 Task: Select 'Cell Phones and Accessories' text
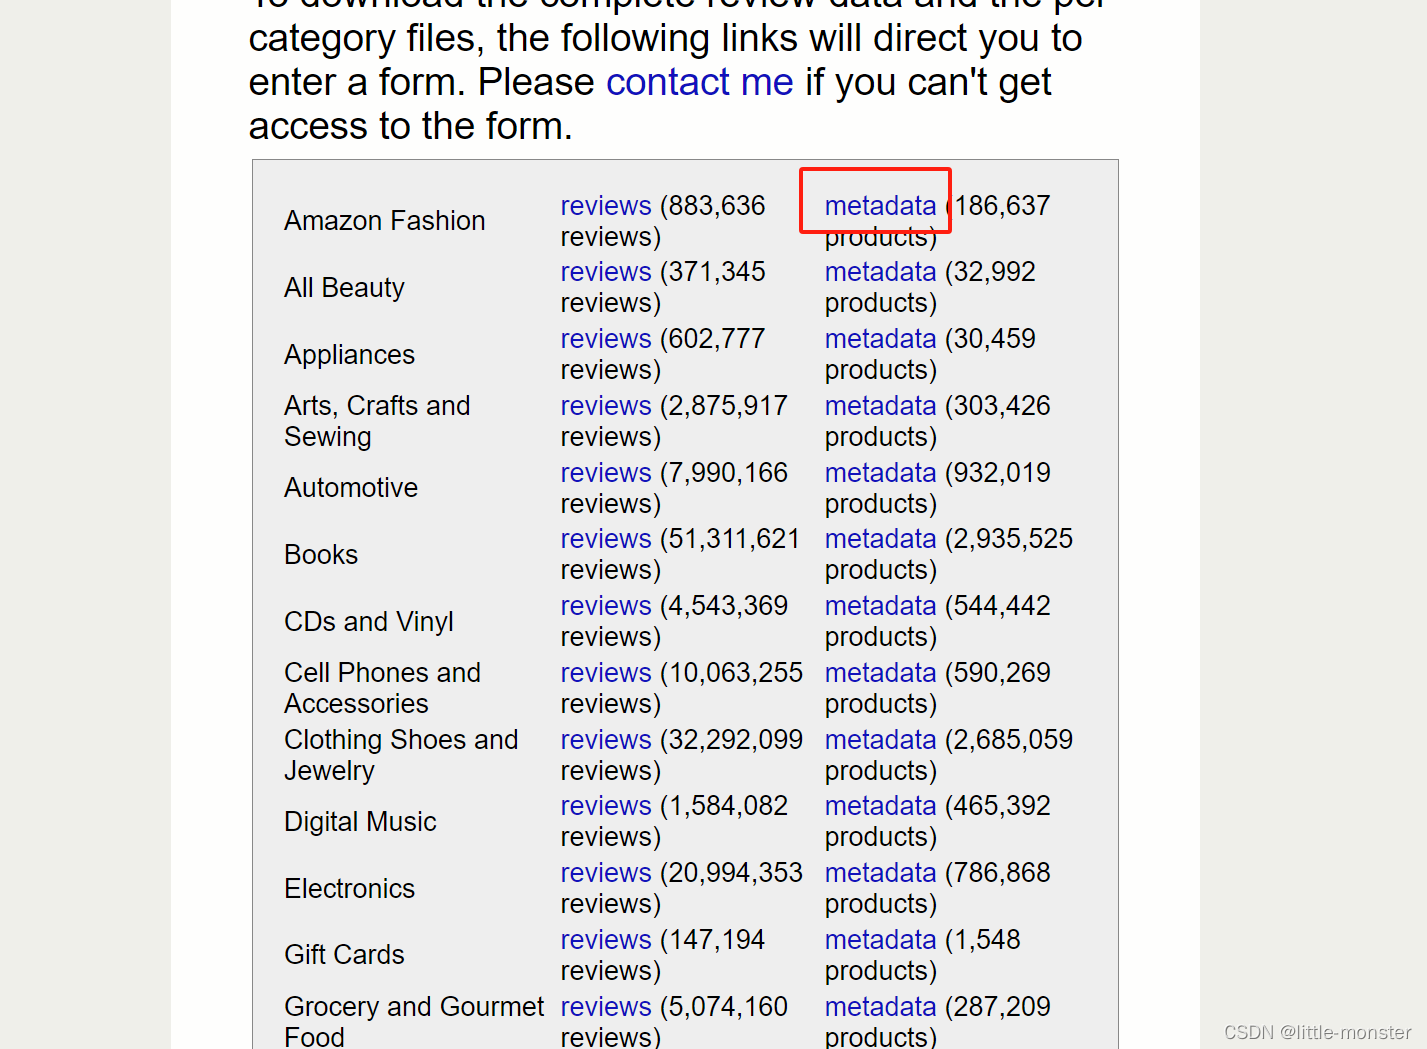[382, 688]
